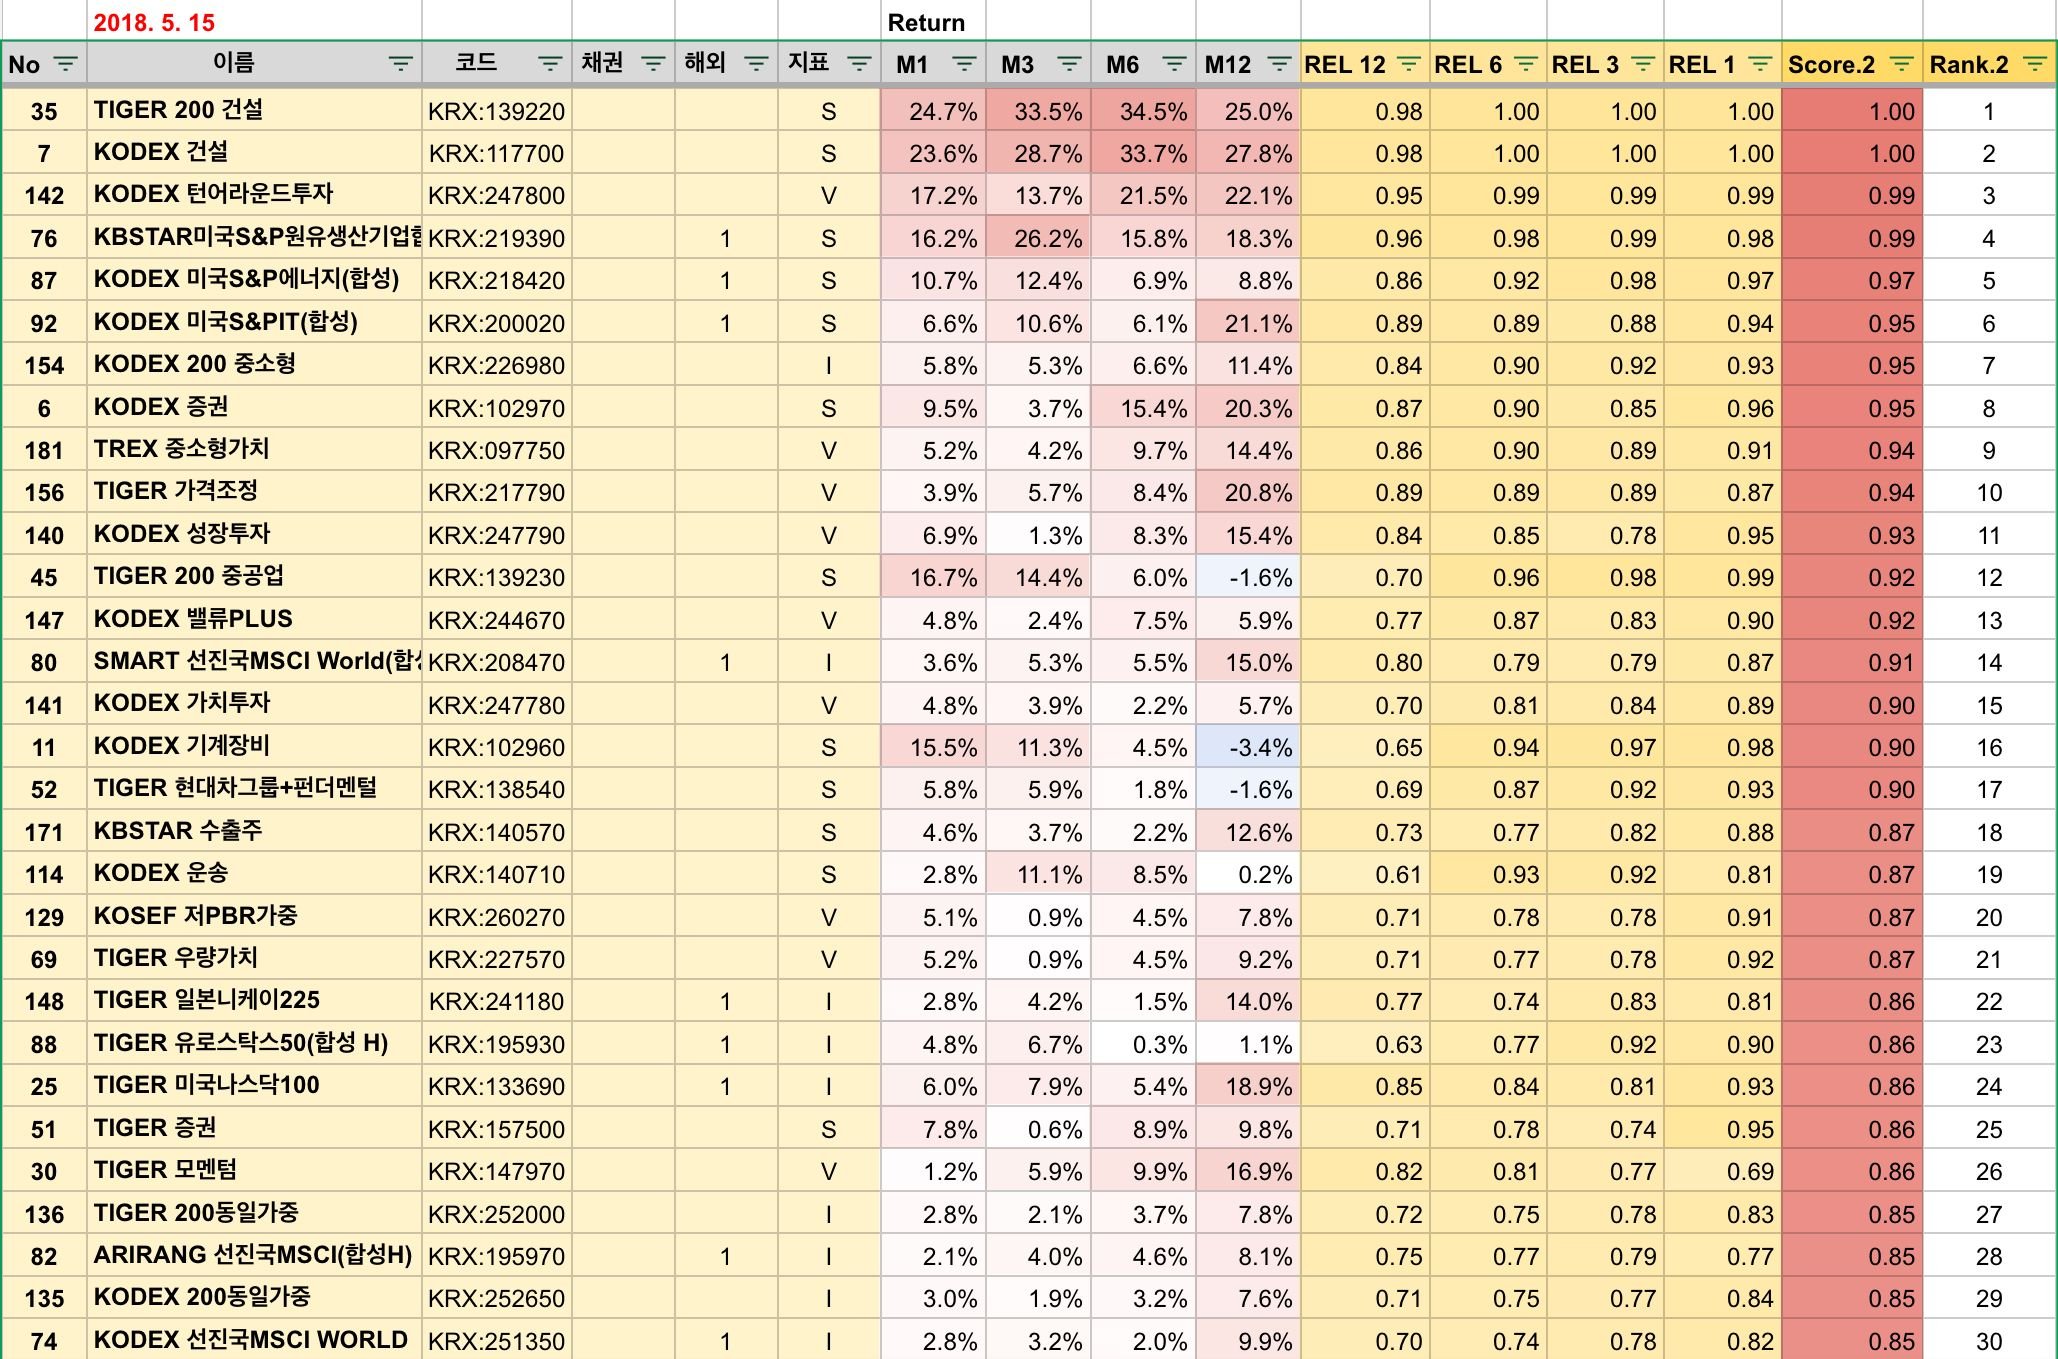This screenshot has height=1359, width=2058.
Task: Select the cell KODEX 선진국MSCI WORLD
Action: pos(254,1340)
